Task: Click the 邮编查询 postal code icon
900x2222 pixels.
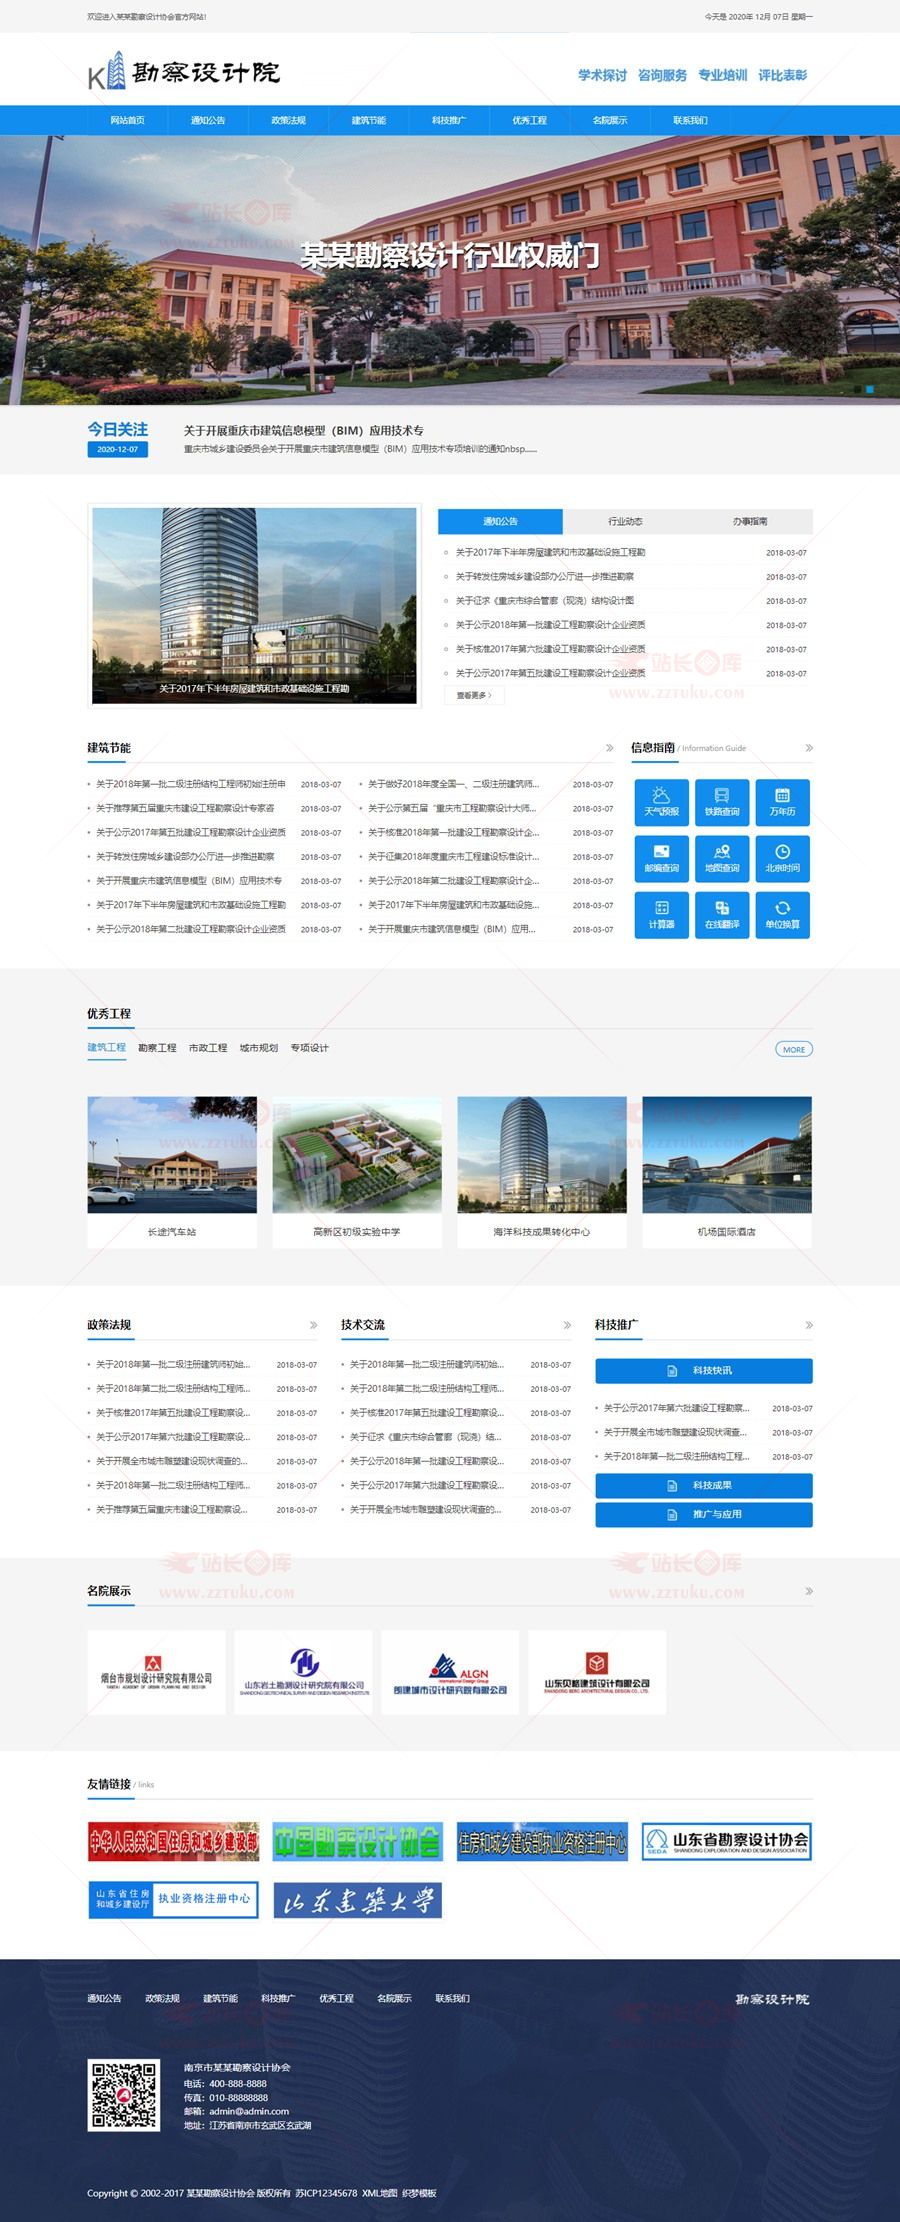Action: coord(661,858)
